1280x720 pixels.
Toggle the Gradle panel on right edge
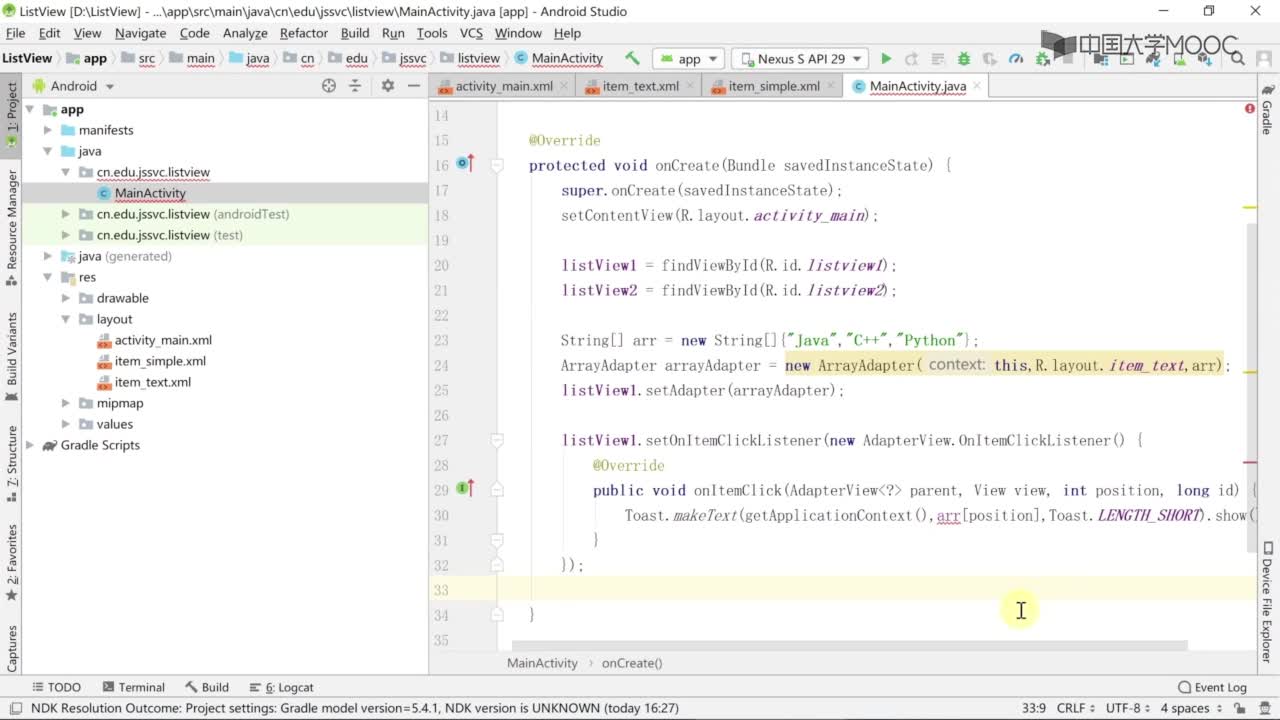tap(1267, 109)
